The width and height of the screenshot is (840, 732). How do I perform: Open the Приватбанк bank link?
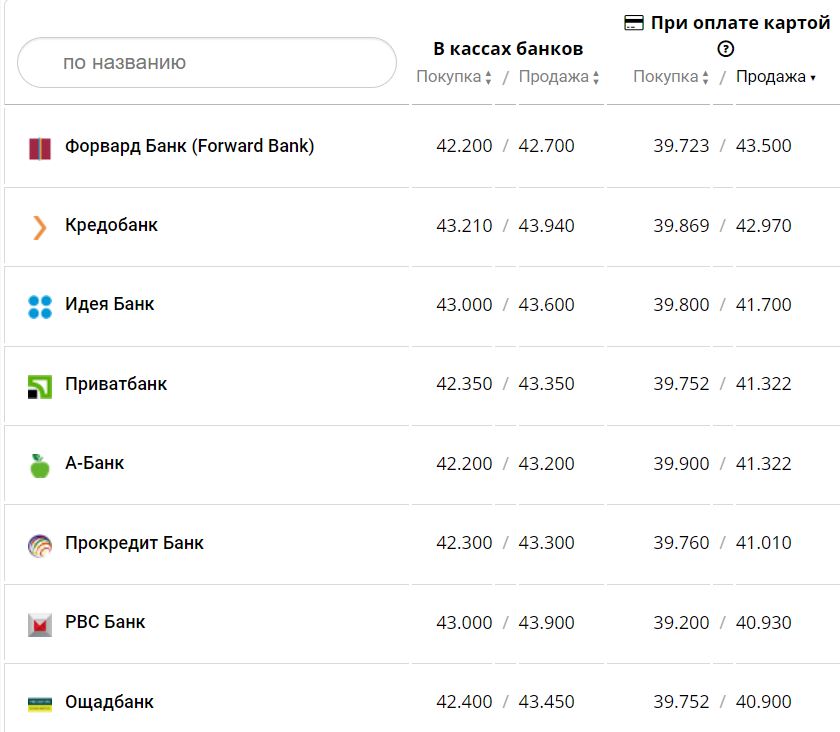(x=116, y=384)
